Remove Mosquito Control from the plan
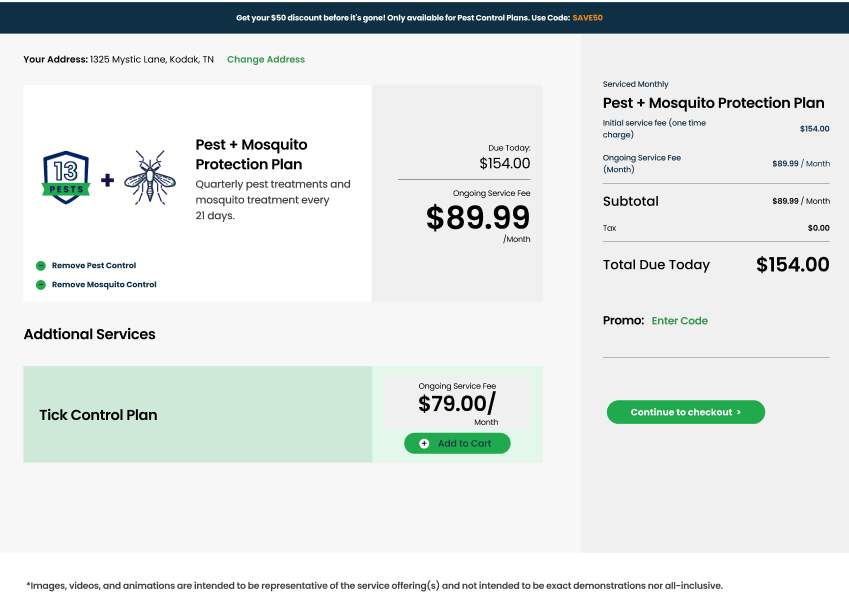Screen dimensions: 849x614 click(x=104, y=285)
